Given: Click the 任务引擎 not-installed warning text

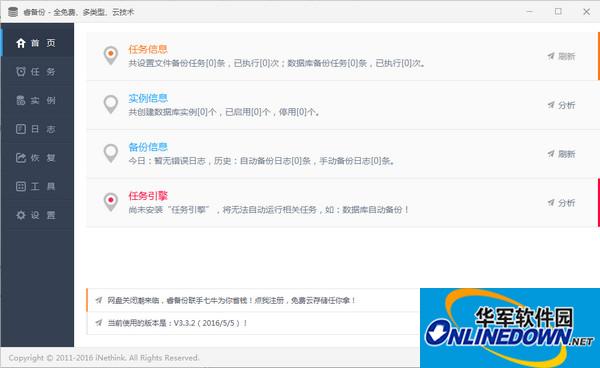Looking at the screenshot, I should (x=269, y=210).
